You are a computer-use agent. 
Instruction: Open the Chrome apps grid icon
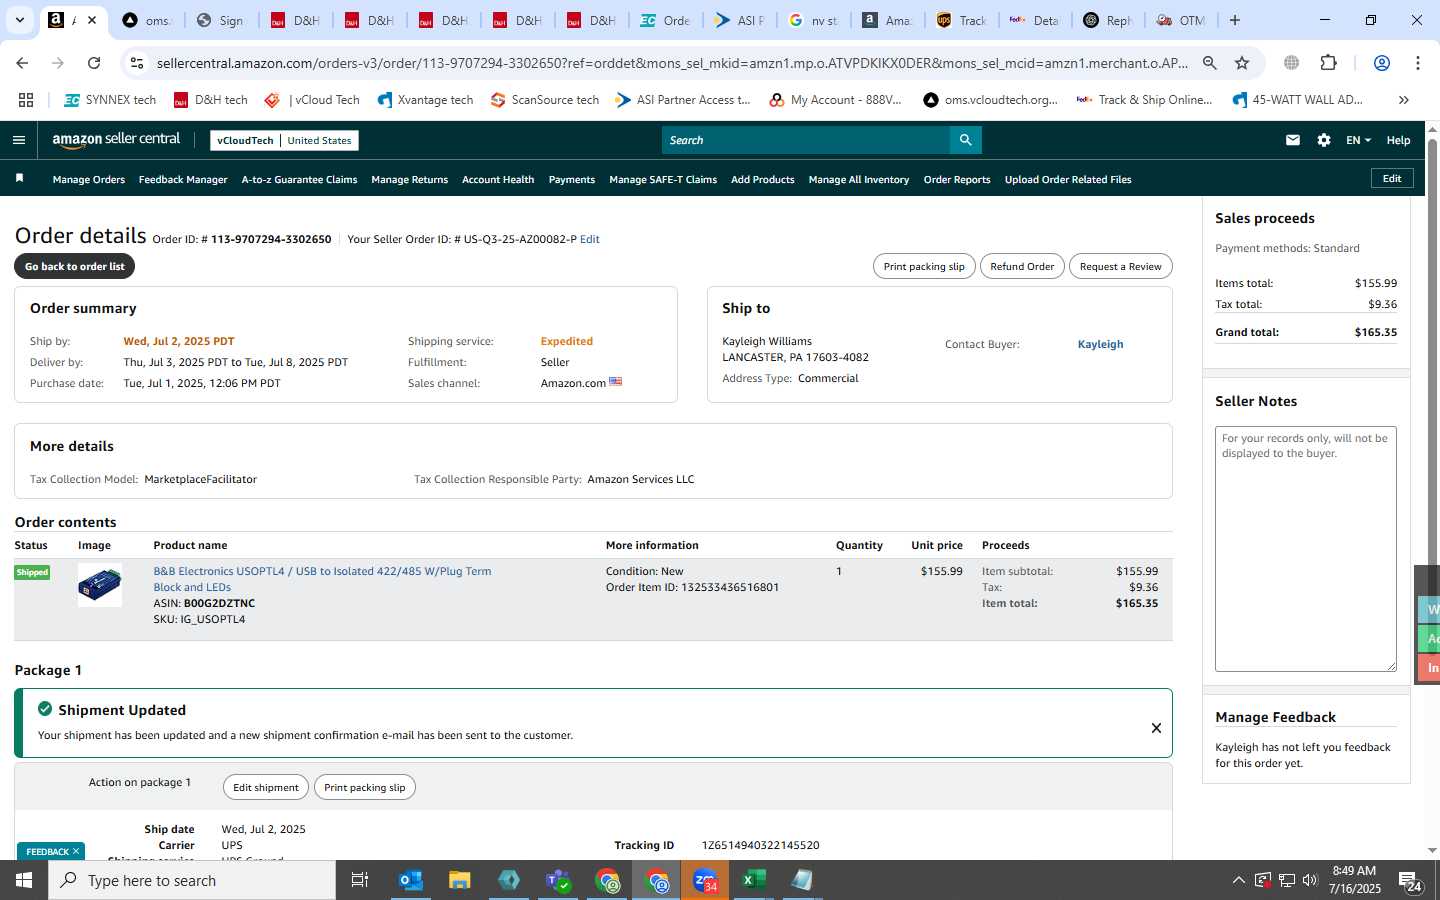tap(26, 100)
